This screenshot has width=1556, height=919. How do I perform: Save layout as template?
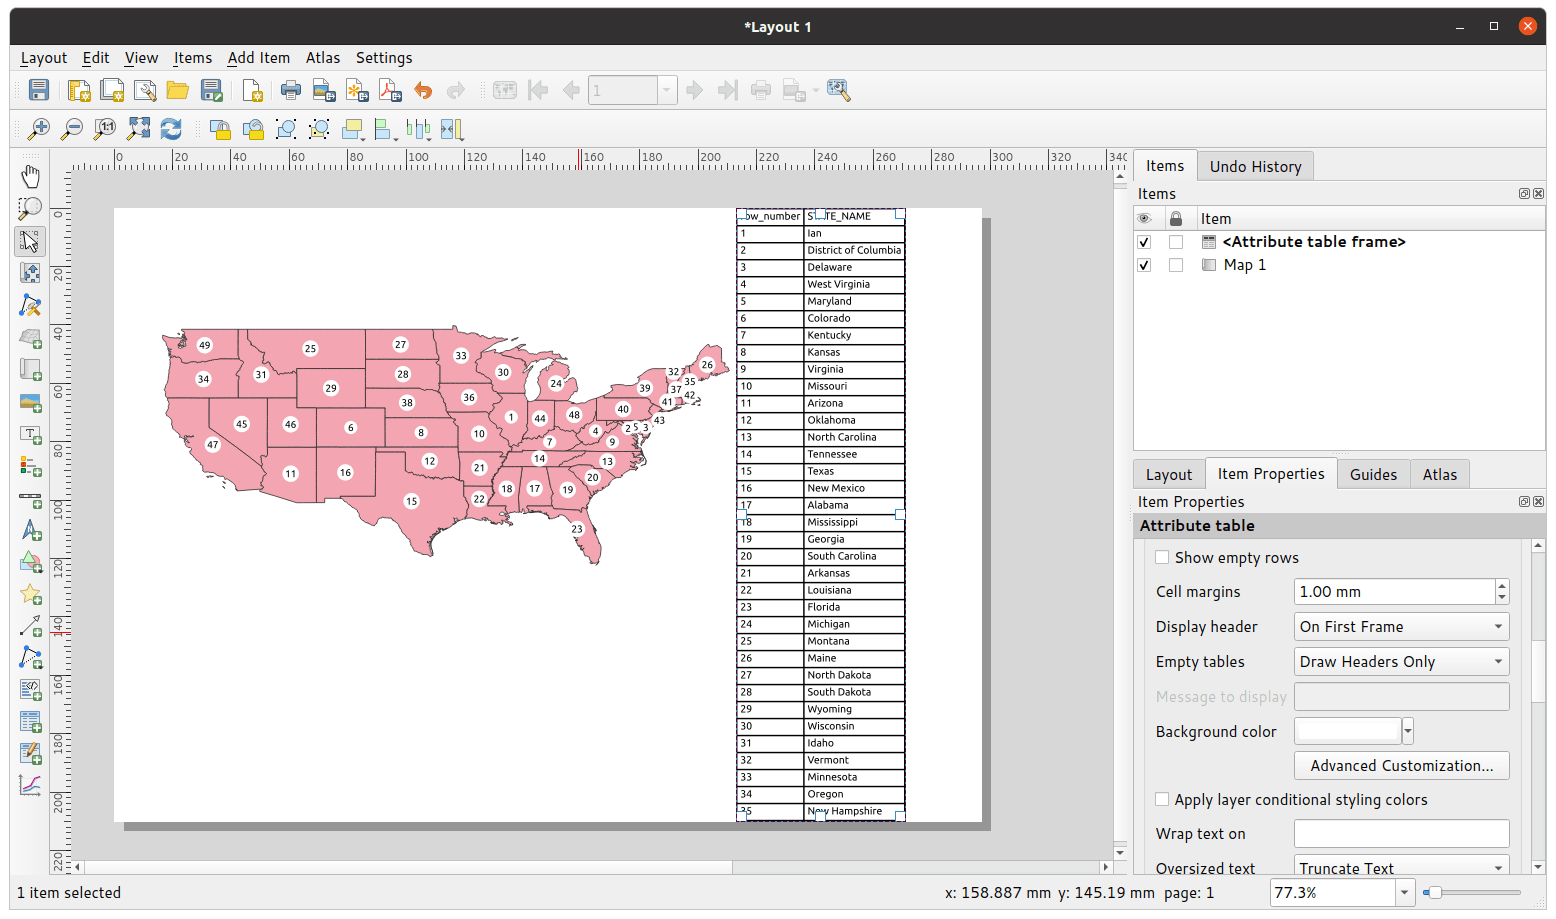point(211,90)
